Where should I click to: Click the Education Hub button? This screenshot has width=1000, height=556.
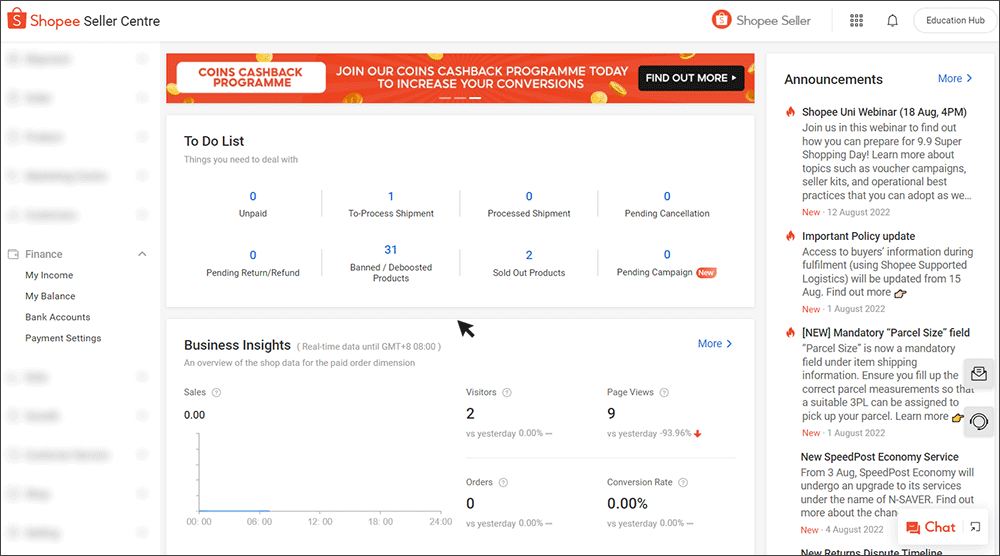tap(955, 21)
